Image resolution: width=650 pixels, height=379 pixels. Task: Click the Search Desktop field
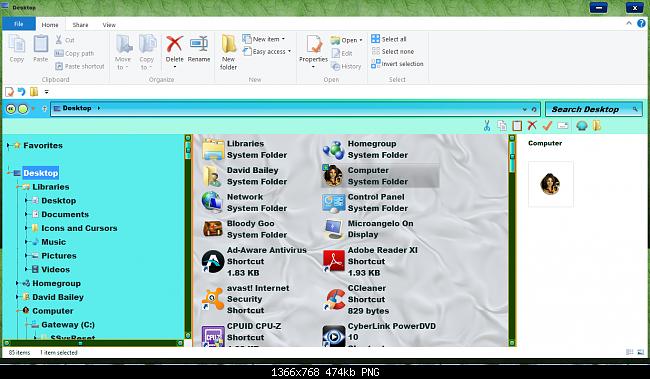[594, 109]
